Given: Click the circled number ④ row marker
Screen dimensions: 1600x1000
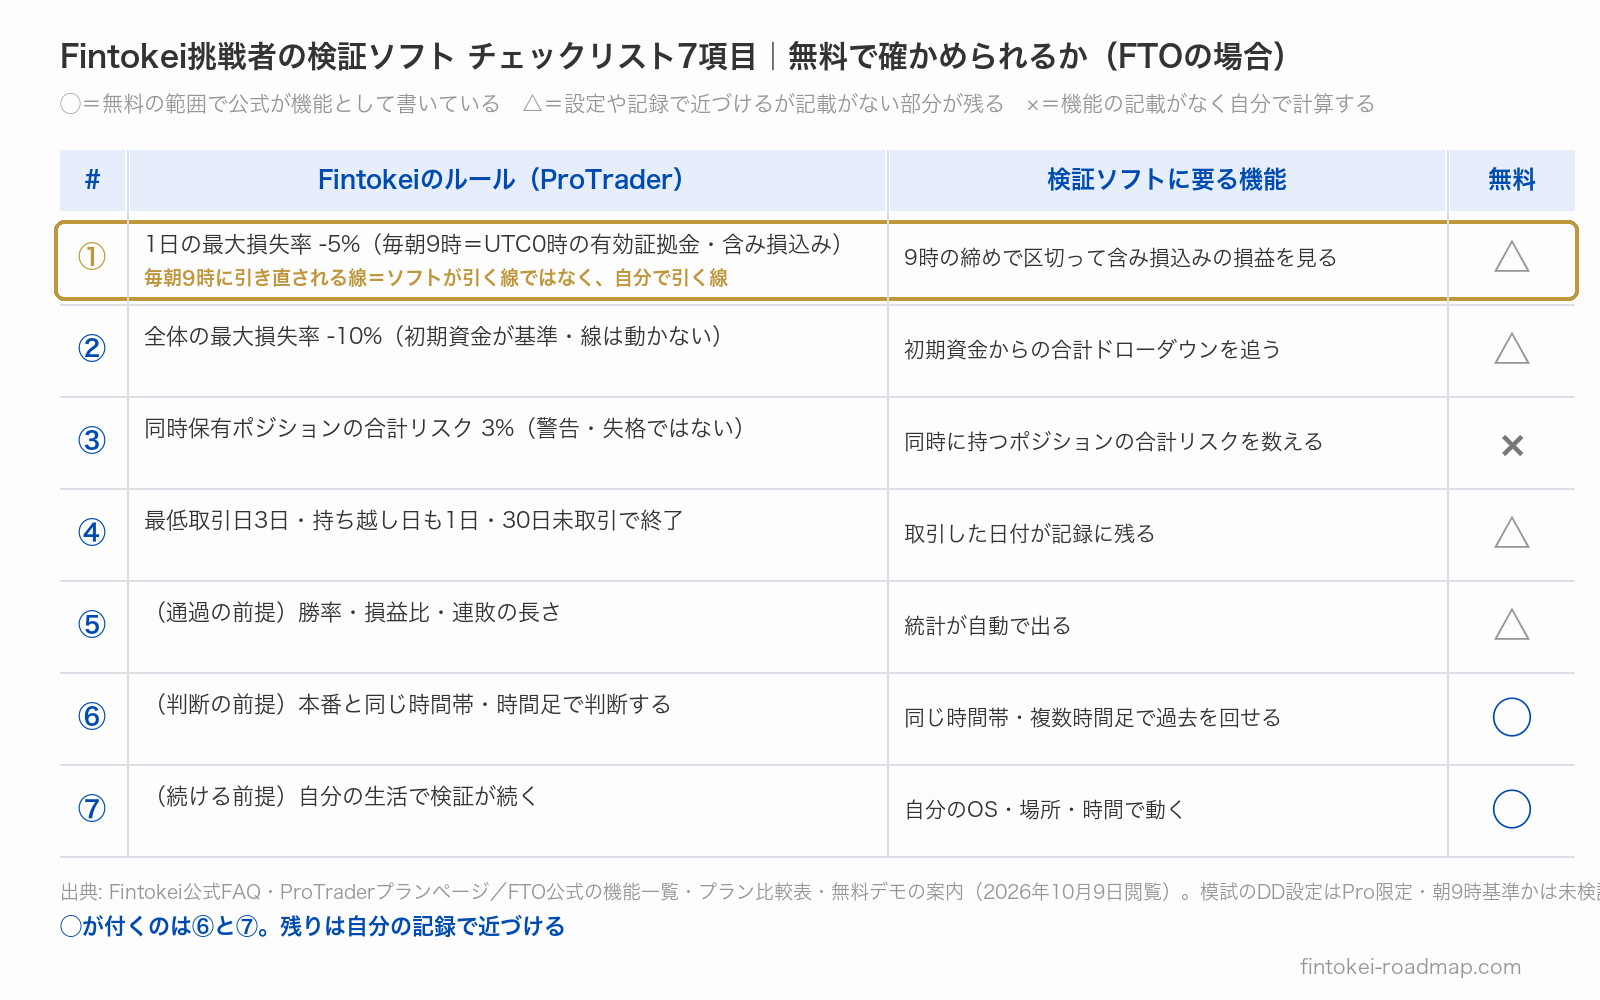Looking at the screenshot, I should pos(92,532).
